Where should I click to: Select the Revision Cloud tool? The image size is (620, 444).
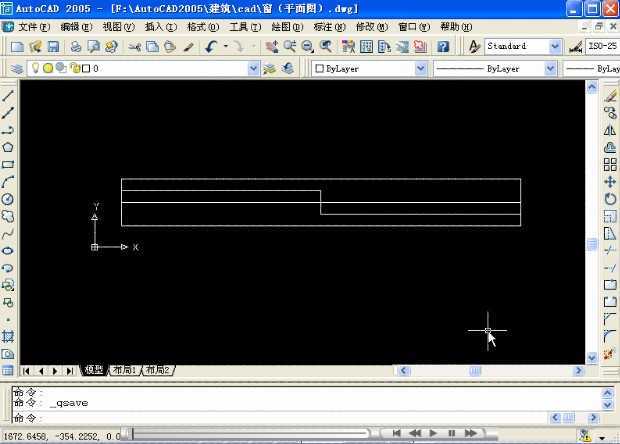(8, 216)
